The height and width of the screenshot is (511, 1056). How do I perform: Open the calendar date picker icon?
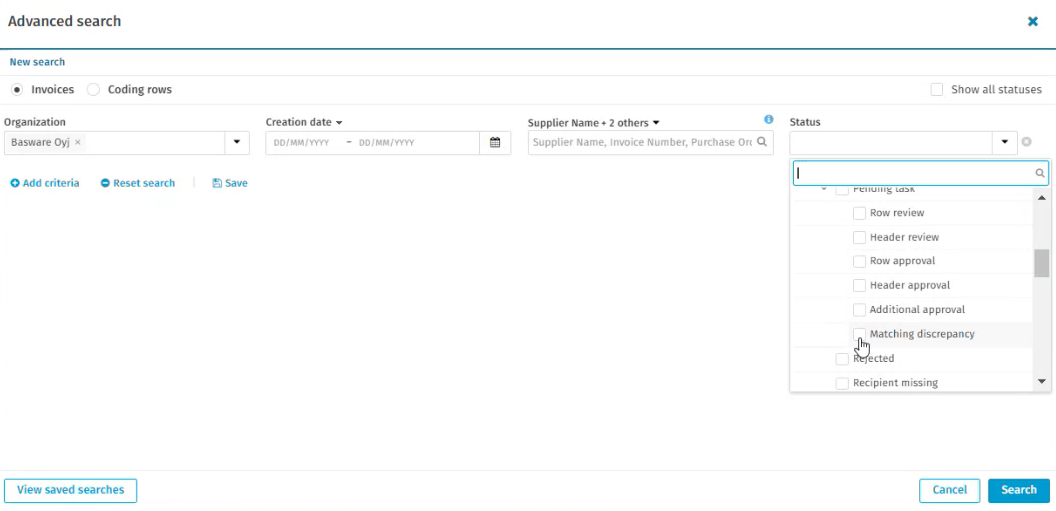[495, 143]
